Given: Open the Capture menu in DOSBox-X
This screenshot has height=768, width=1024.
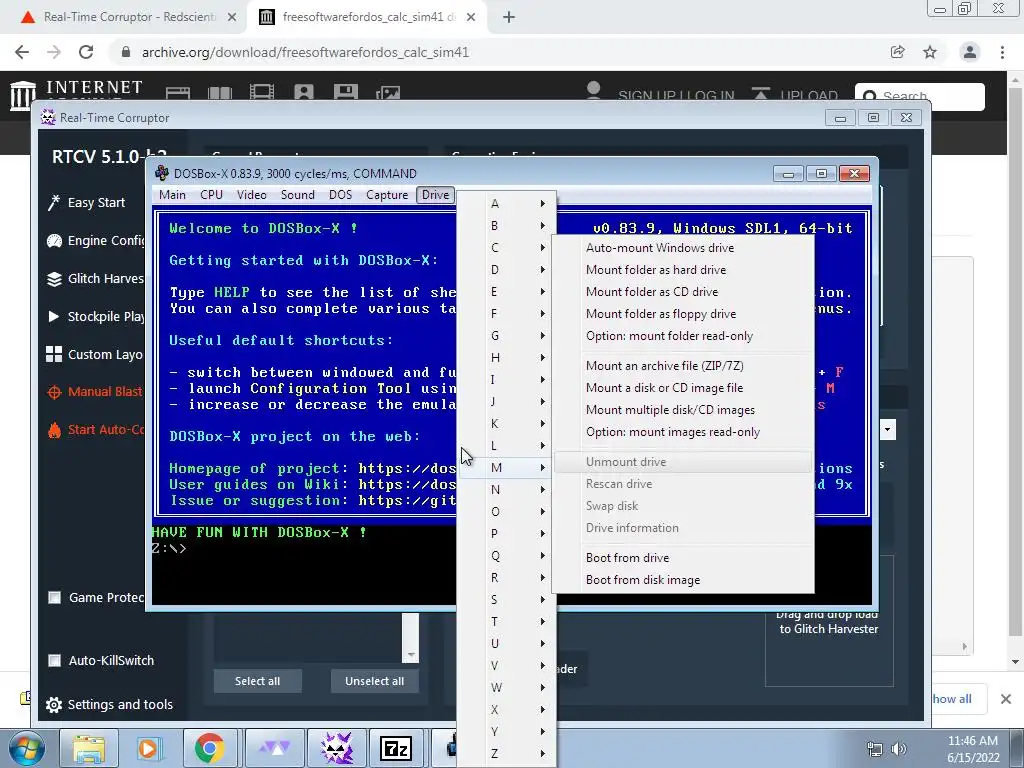Looking at the screenshot, I should click(x=387, y=195).
